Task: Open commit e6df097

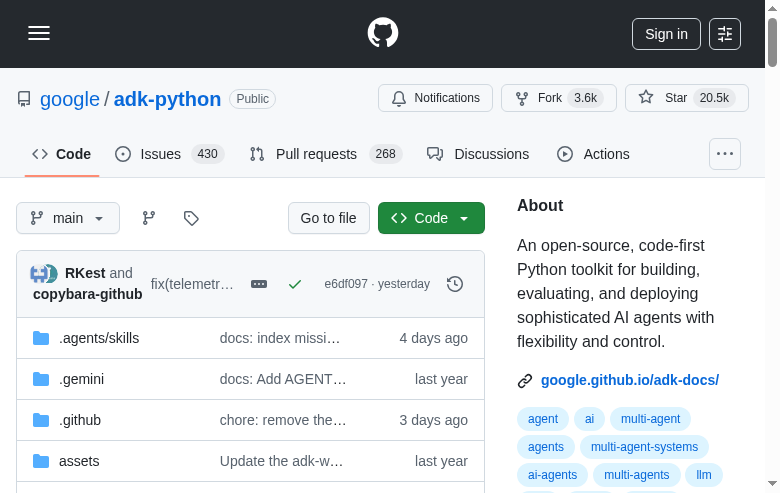Action: [346, 284]
